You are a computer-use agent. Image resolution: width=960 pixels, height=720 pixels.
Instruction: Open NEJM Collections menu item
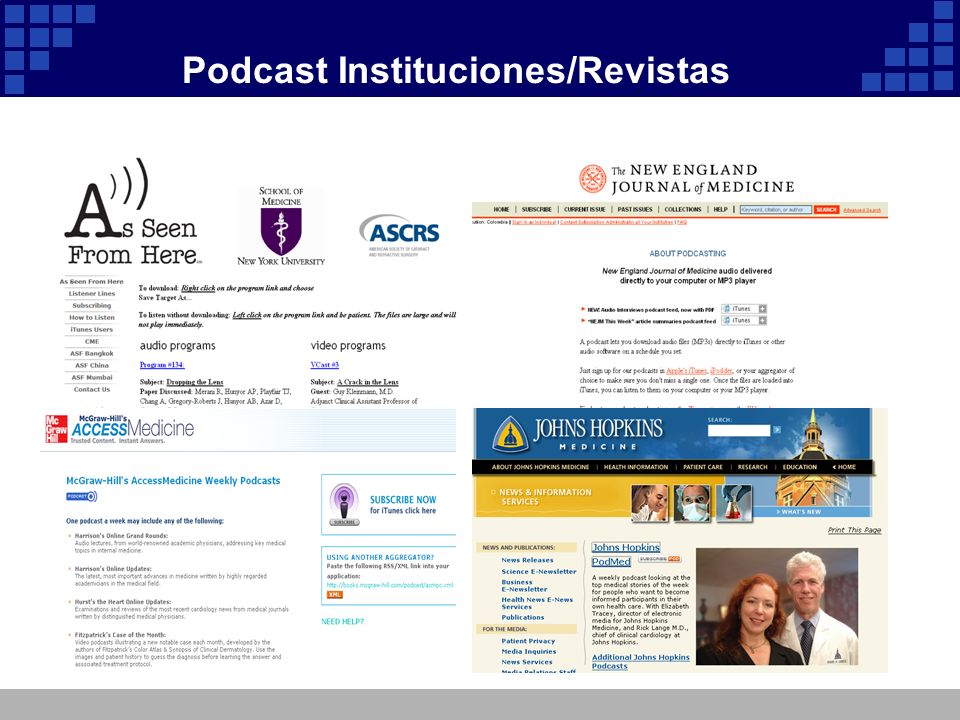[x=683, y=209]
